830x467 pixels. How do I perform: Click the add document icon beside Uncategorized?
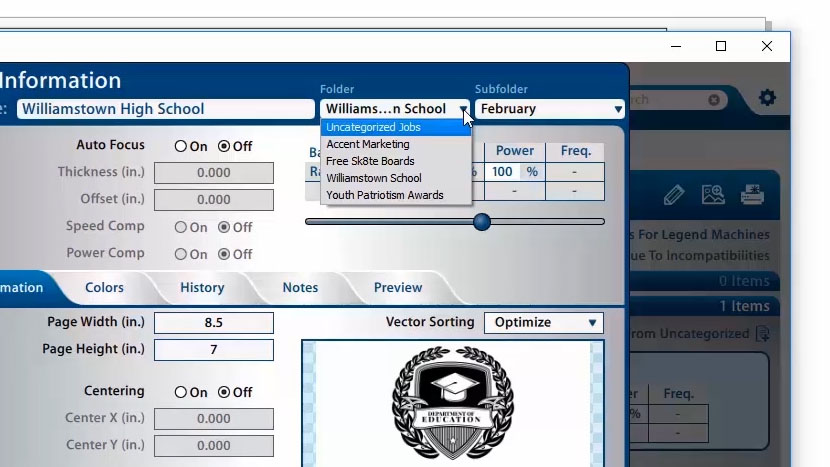763,334
